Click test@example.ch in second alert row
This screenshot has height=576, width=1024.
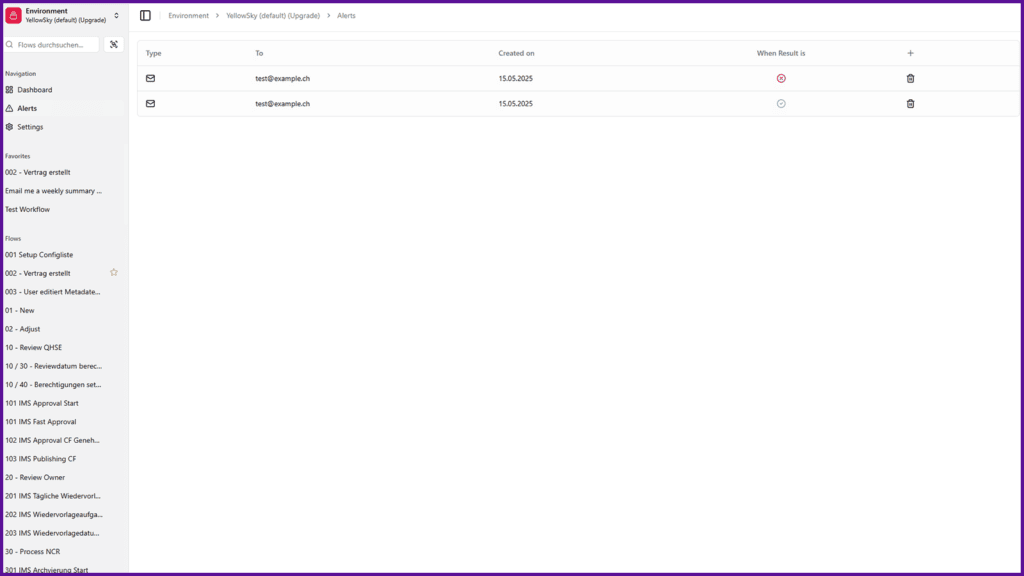(282, 104)
